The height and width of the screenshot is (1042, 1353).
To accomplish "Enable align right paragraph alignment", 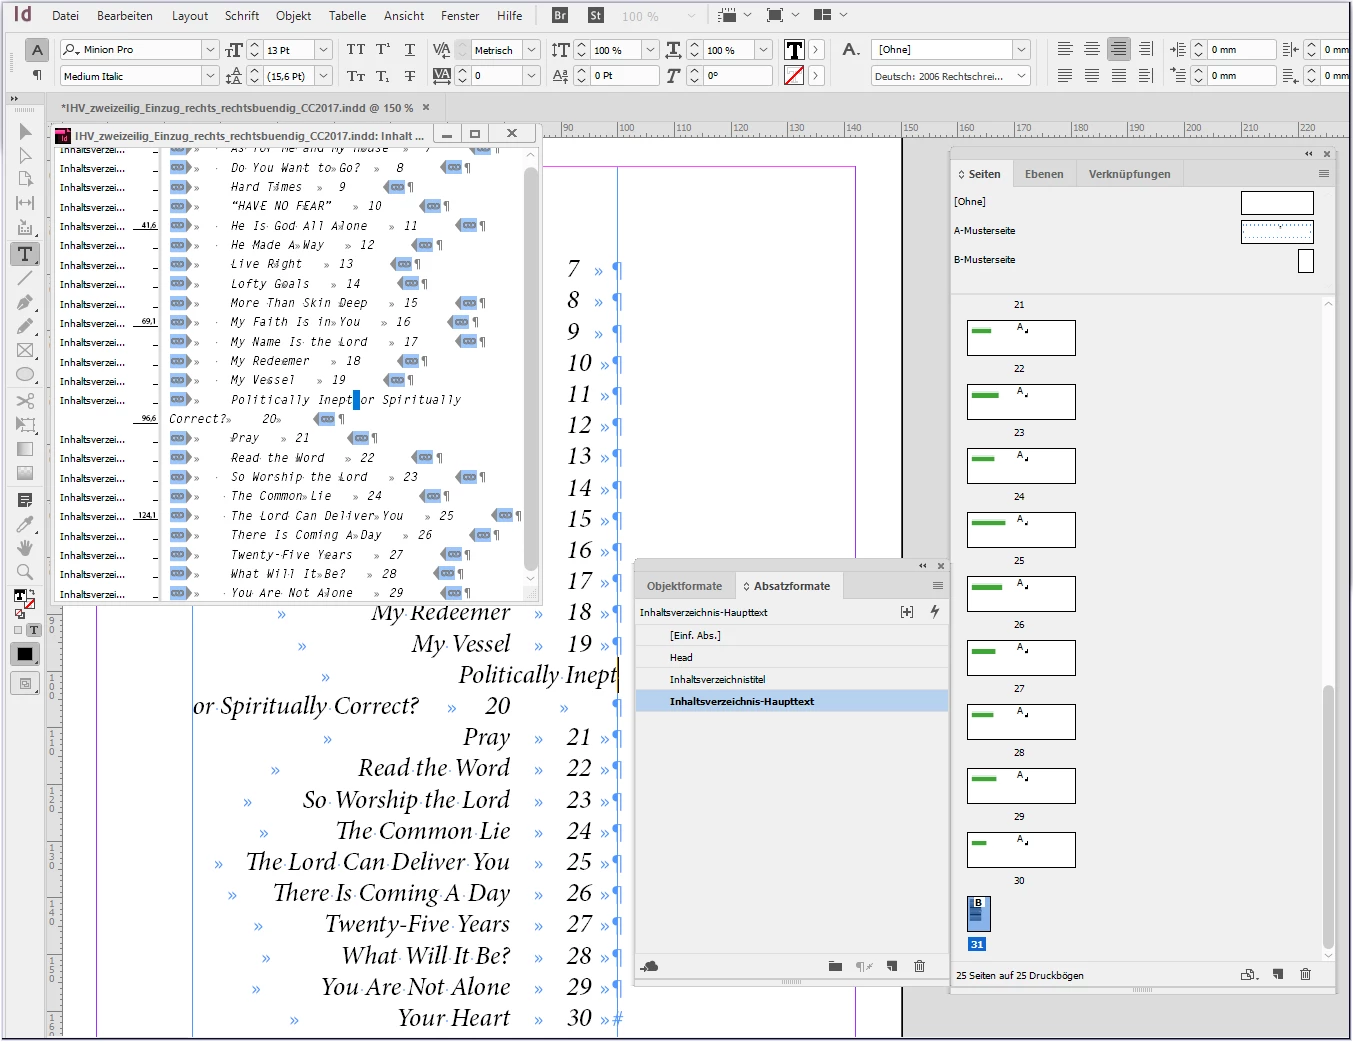I will (1119, 49).
